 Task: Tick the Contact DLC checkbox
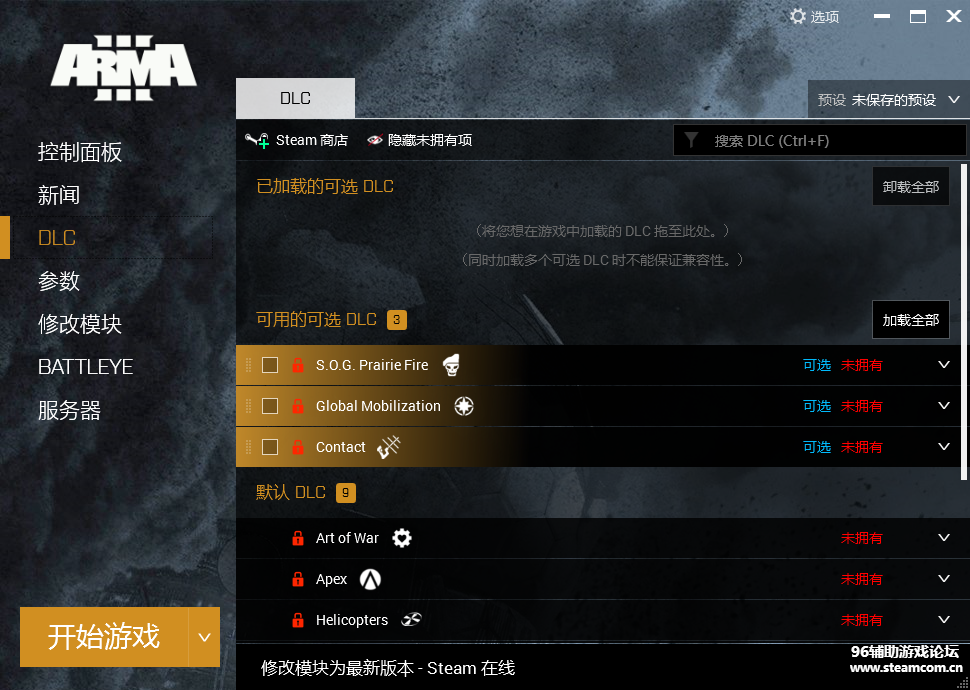point(270,447)
